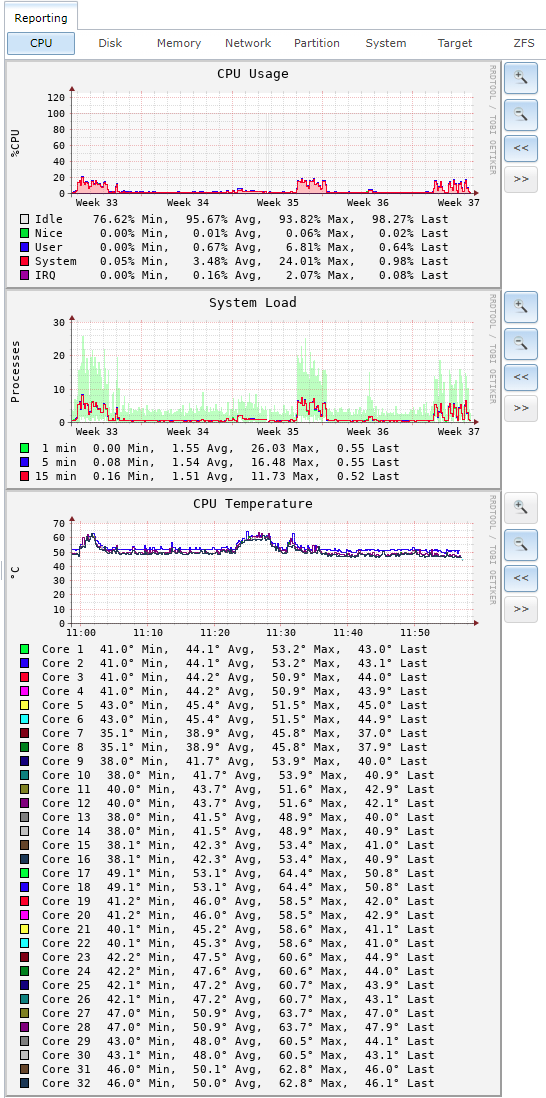Click the 15 min load legend swatch

[x=25, y=476]
